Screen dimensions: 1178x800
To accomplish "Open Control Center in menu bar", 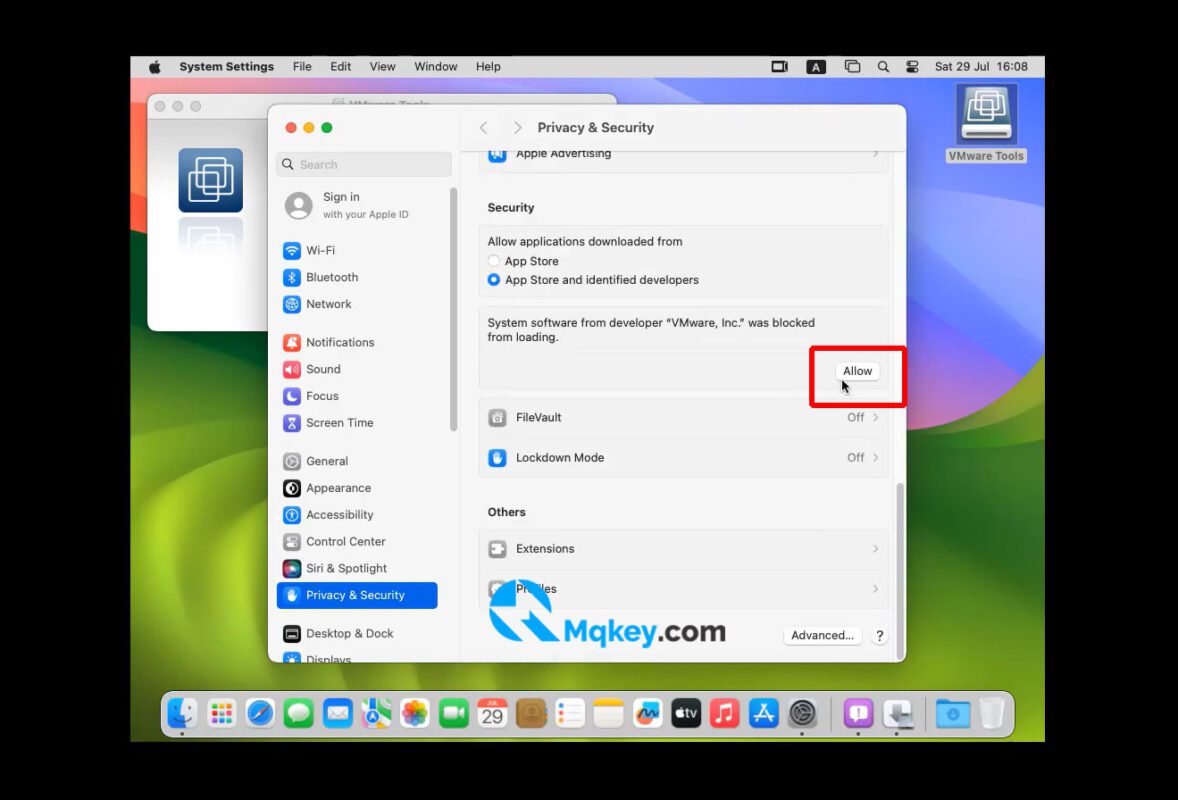I will 912,67.
